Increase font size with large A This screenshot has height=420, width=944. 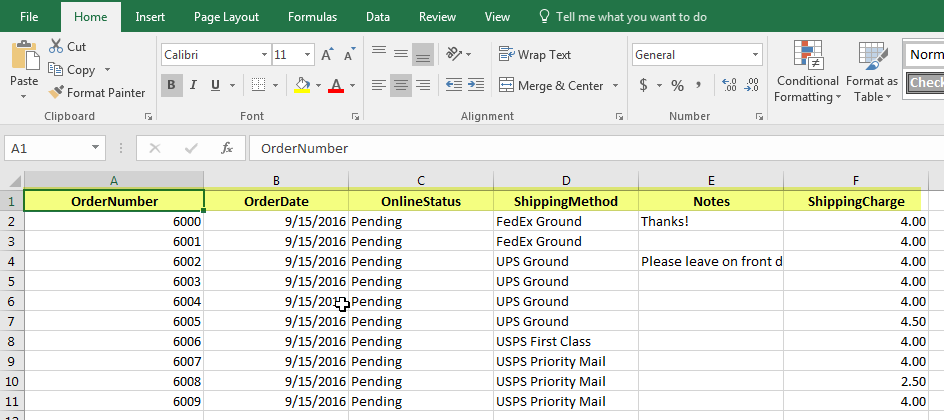[327, 55]
